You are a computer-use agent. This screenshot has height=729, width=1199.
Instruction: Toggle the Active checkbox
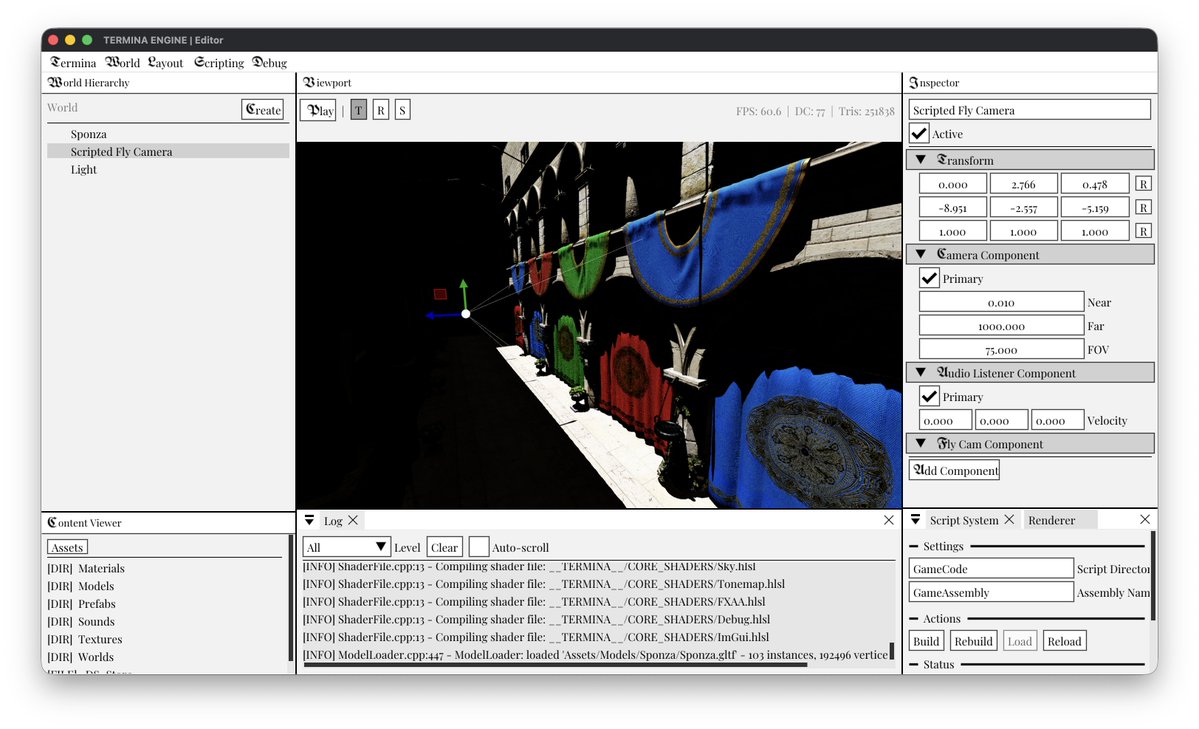919,133
